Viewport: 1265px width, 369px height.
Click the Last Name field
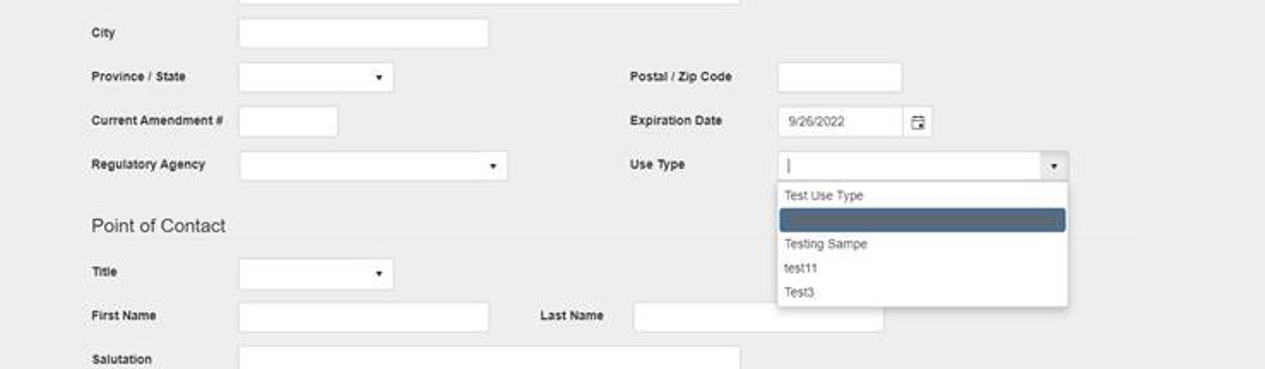pos(759,317)
